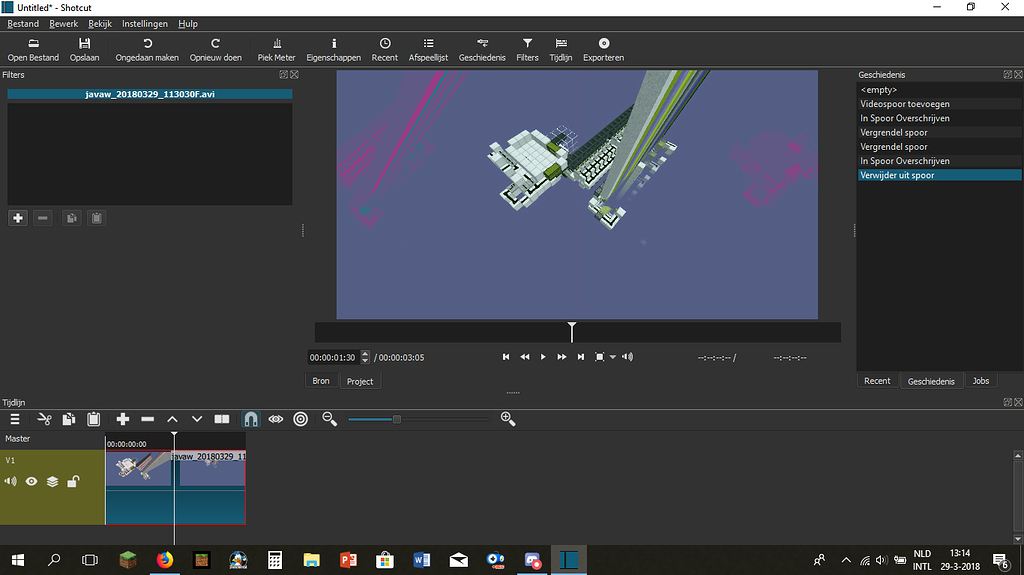Toggle the lock on track V1
Screen dimensions: 1024x575
pos(73,482)
